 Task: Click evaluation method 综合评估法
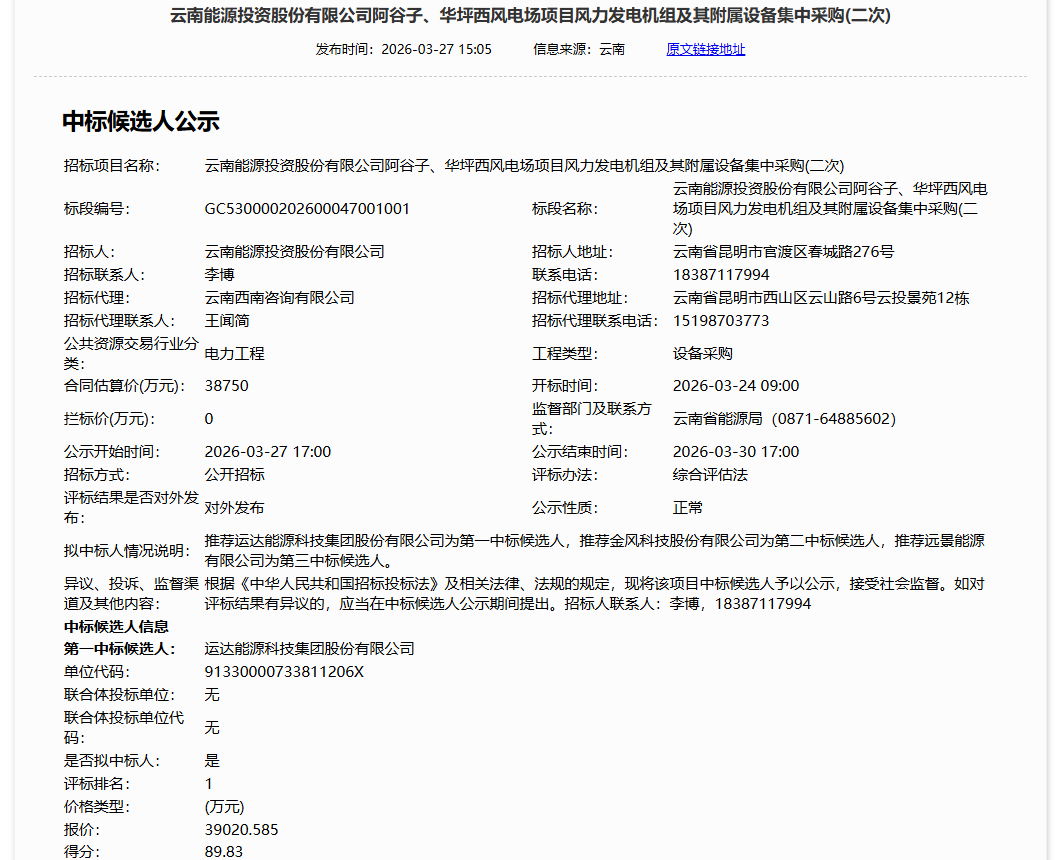coord(710,474)
